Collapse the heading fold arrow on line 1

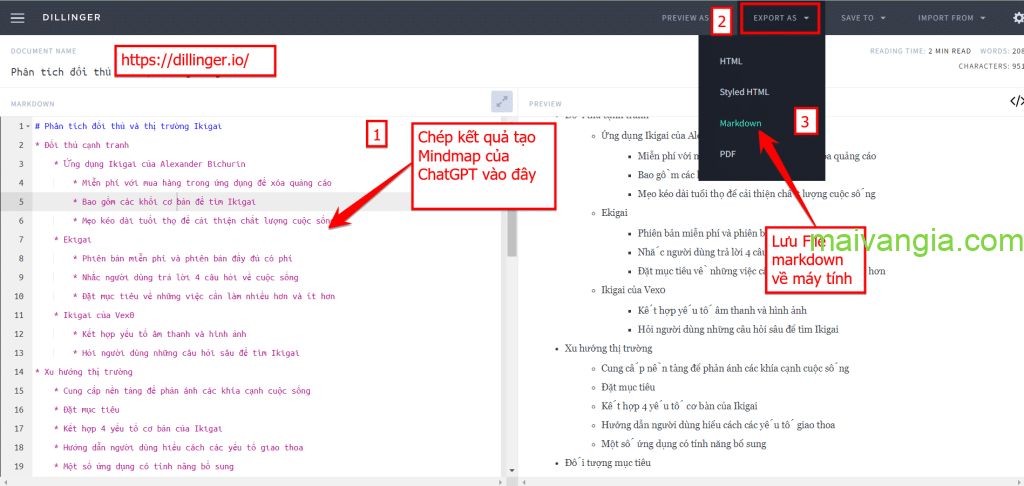pos(27,126)
